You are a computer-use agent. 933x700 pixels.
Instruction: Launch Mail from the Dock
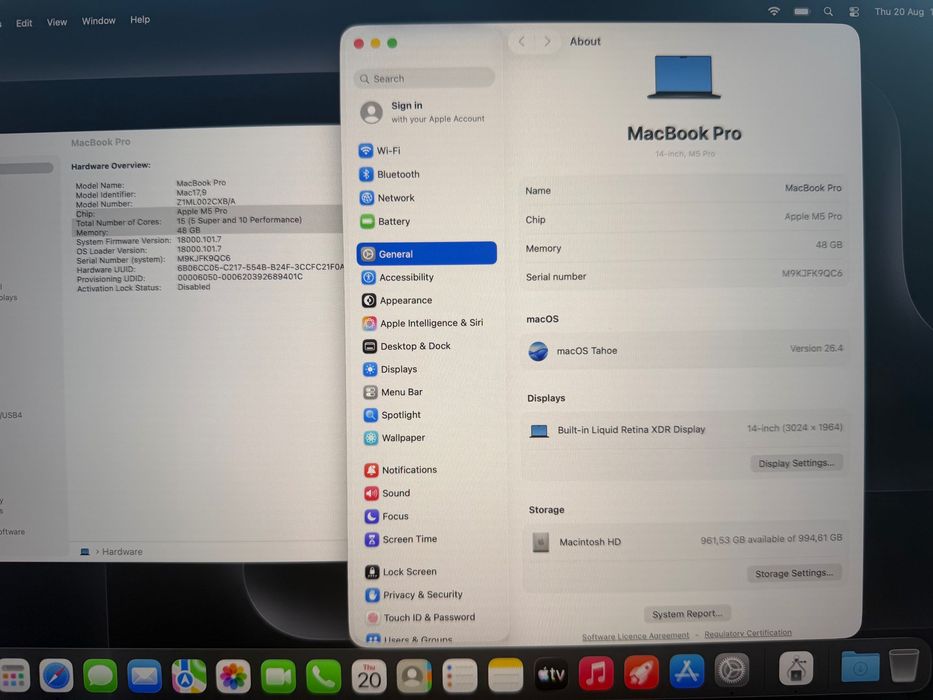point(145,676)
